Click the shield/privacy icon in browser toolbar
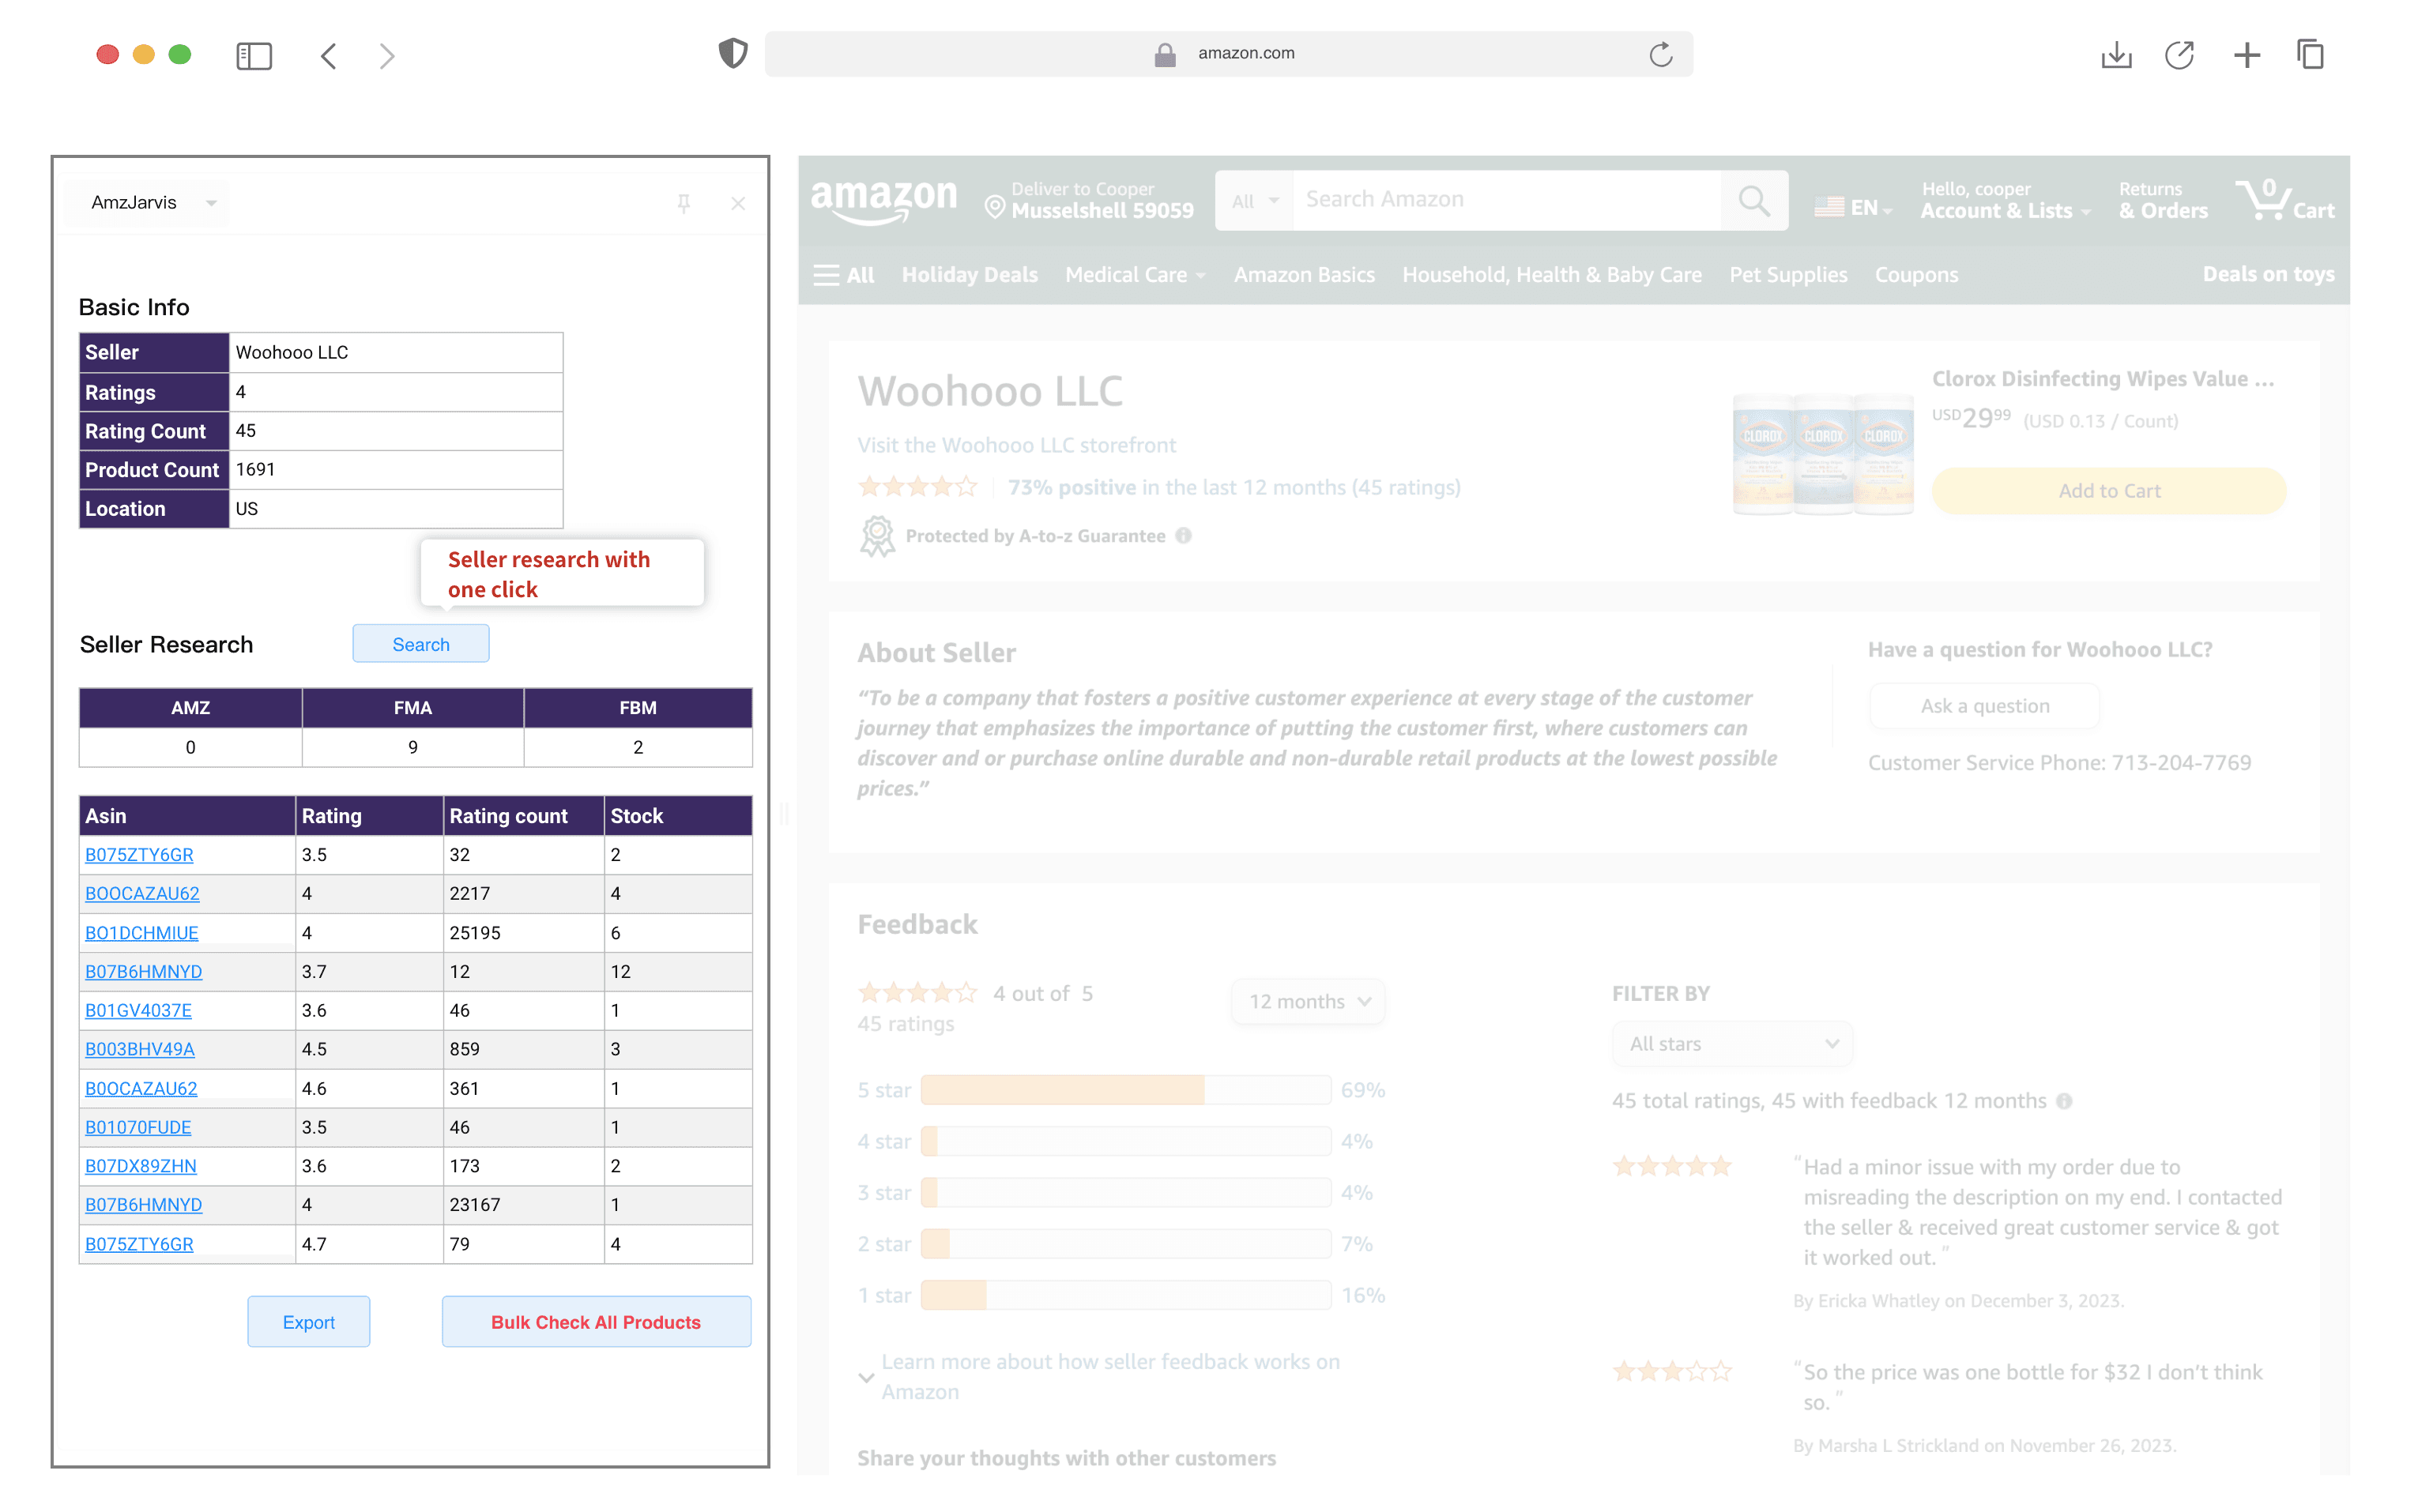This screenshot has height=1512, width=2418. click(x=733, y=52)
